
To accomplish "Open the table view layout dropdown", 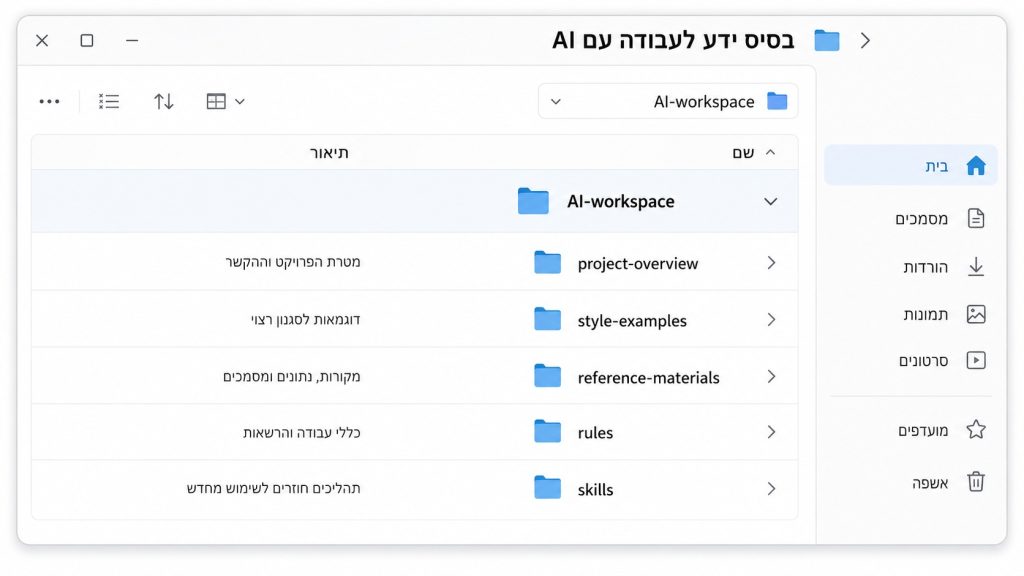I will point(225,101).
